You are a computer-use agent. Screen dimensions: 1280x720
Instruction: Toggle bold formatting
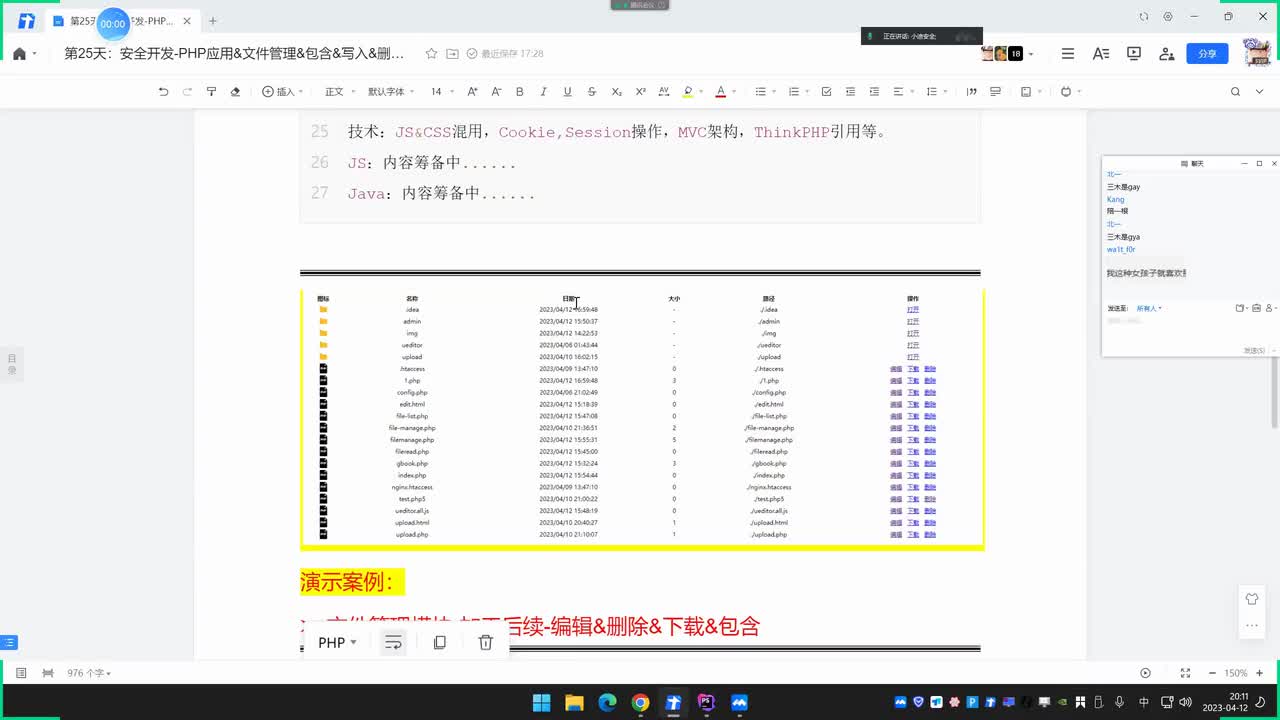tap(520, 91)
